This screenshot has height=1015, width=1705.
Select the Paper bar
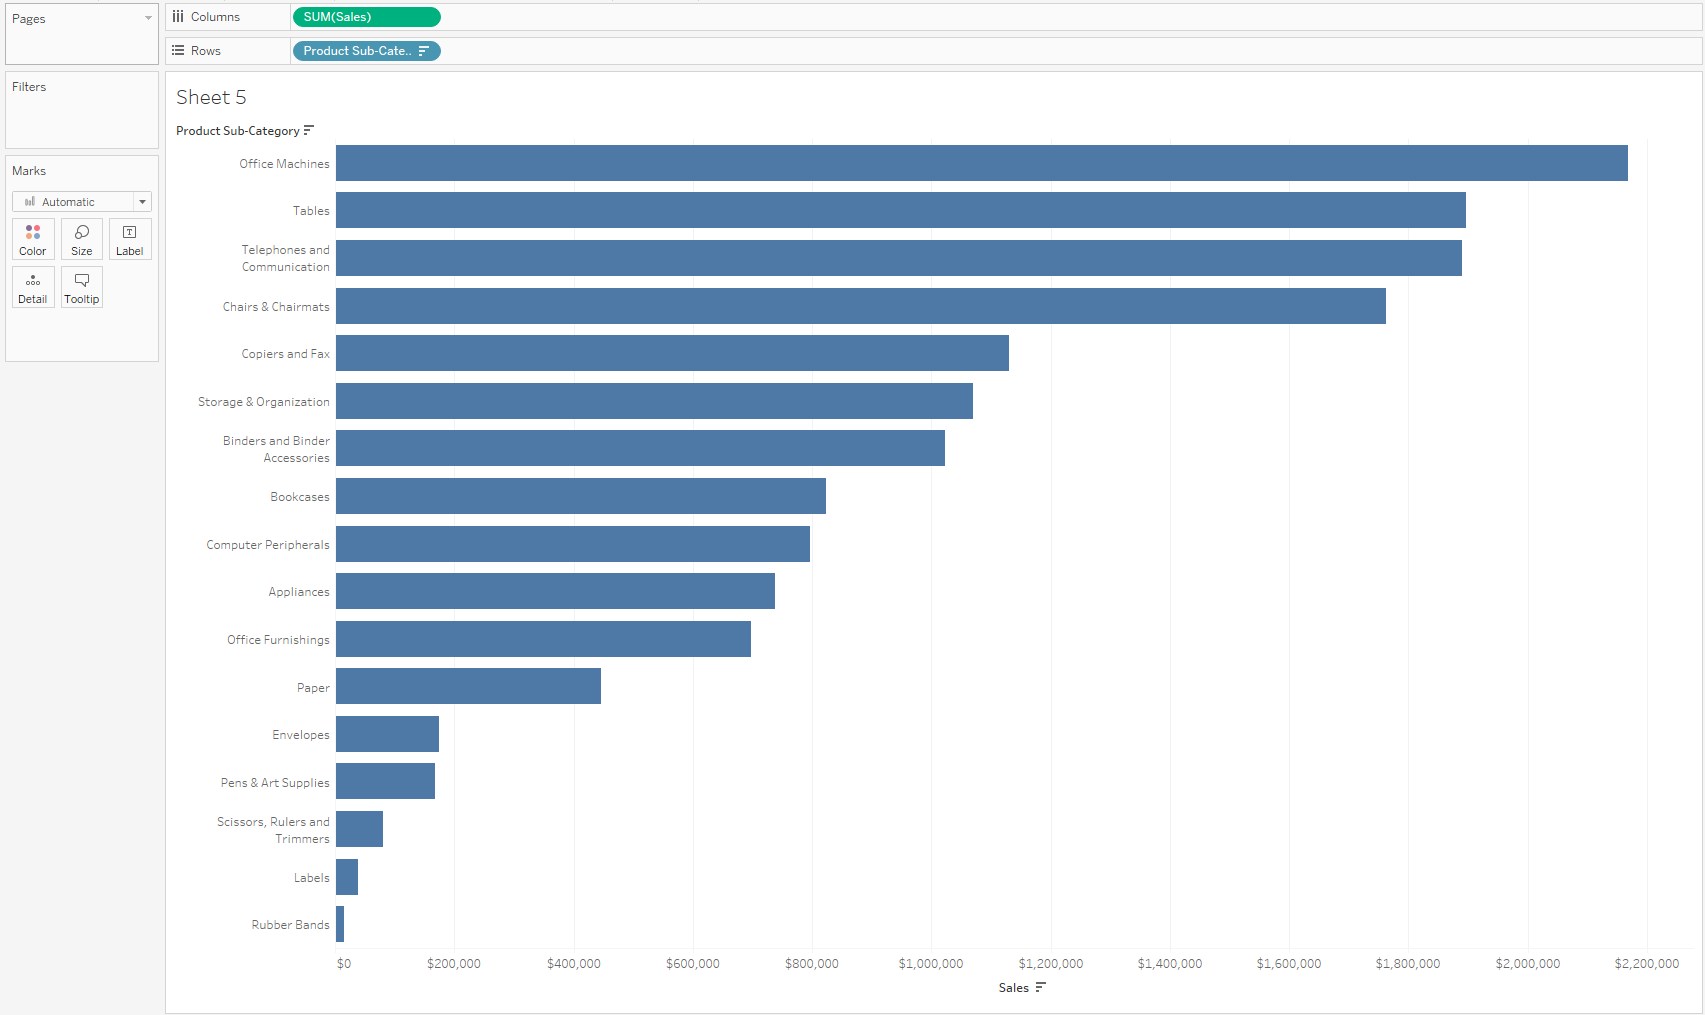[468, 686]
